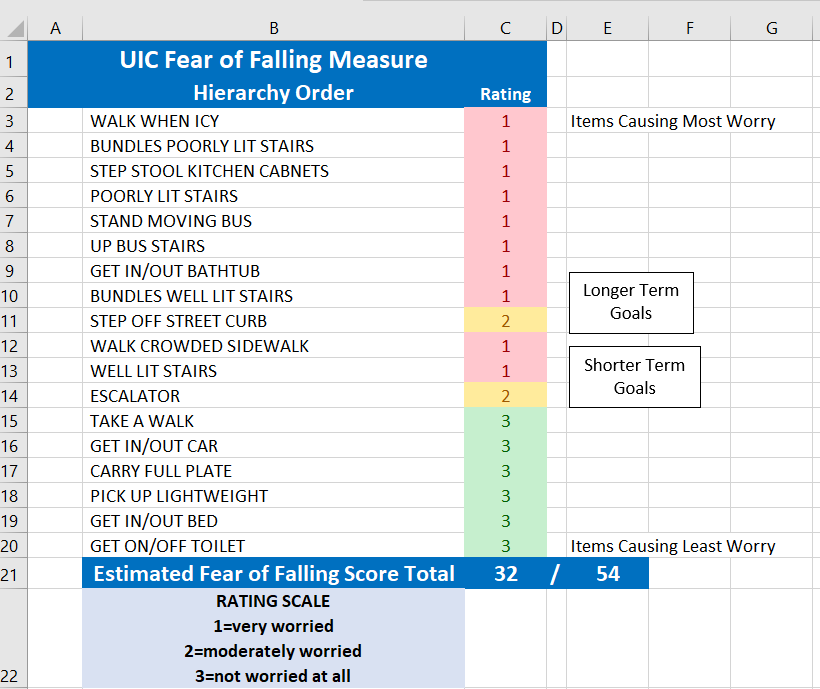Select row 21 header
The image size is (820, 689).
(x=14, y=574)
